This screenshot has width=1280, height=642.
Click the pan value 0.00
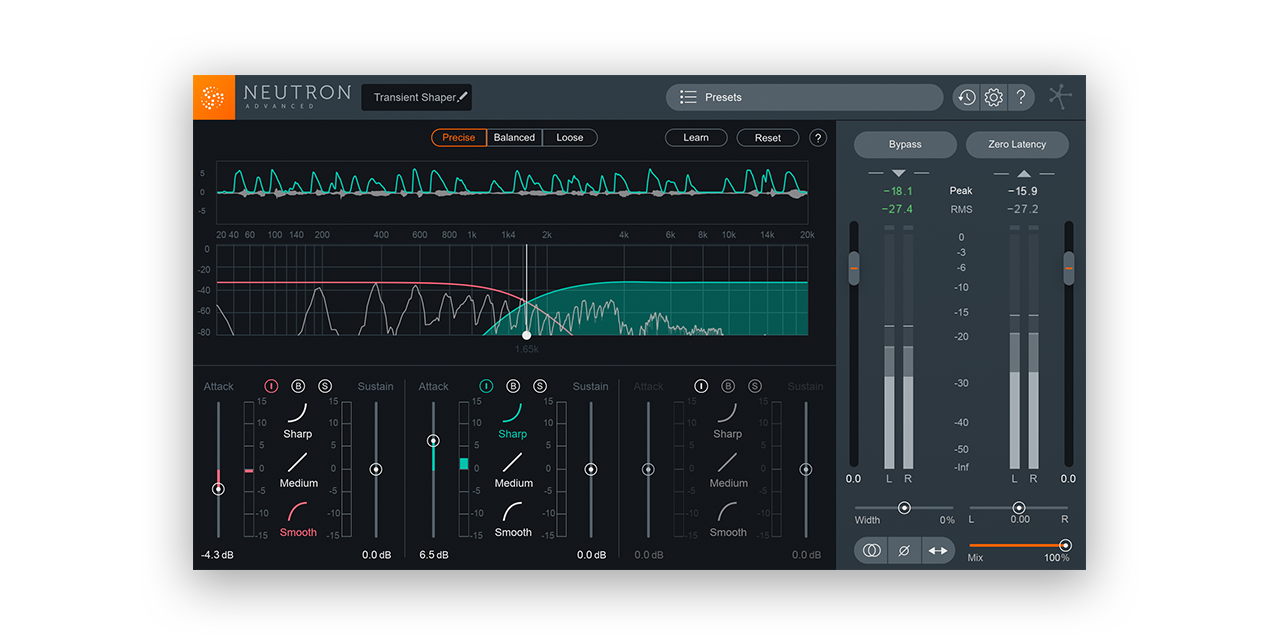(1020, 520)
